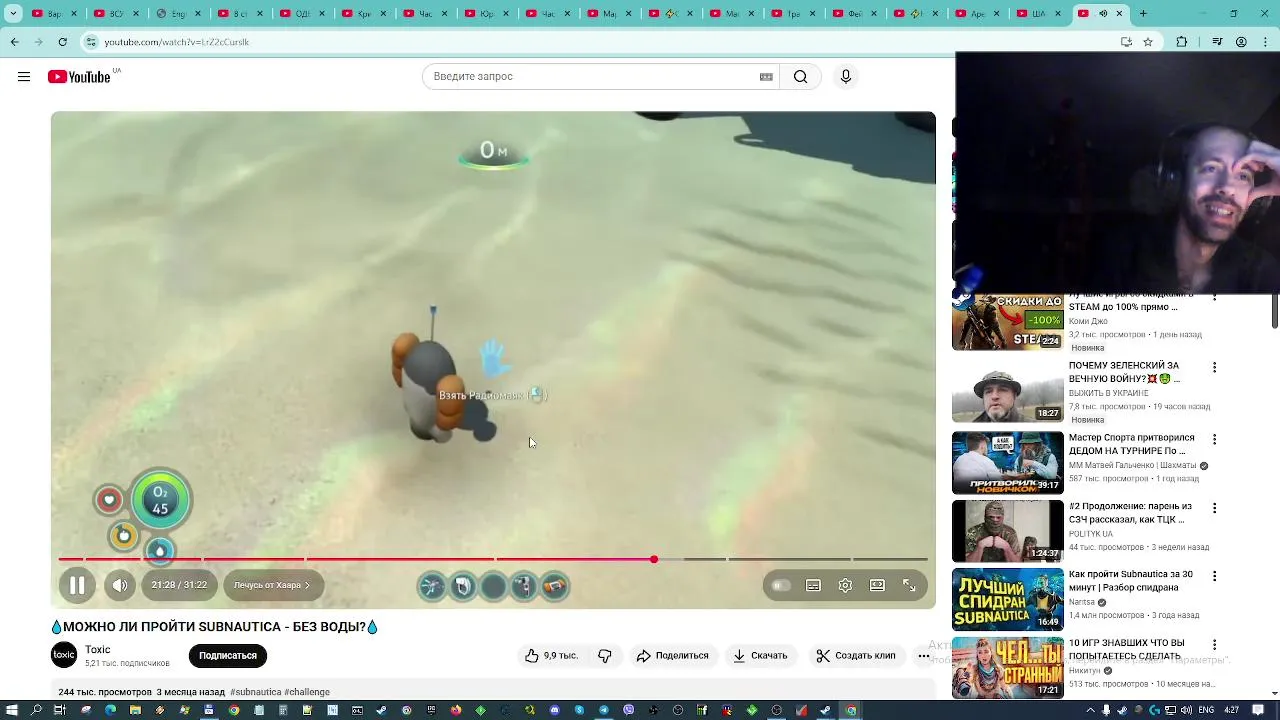
Task: Open the 39:17 chess video thumbnail
Action: tap(1007, 462)
